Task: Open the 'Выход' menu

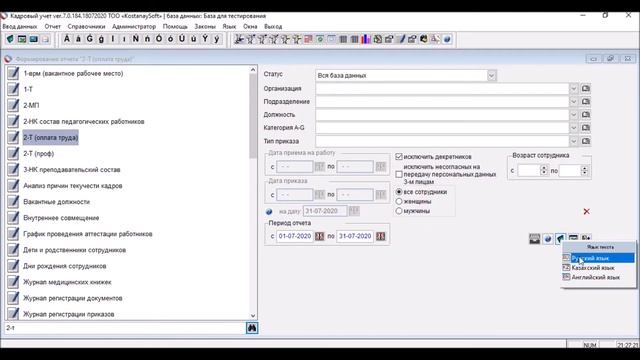Action: tap(273, 27)
